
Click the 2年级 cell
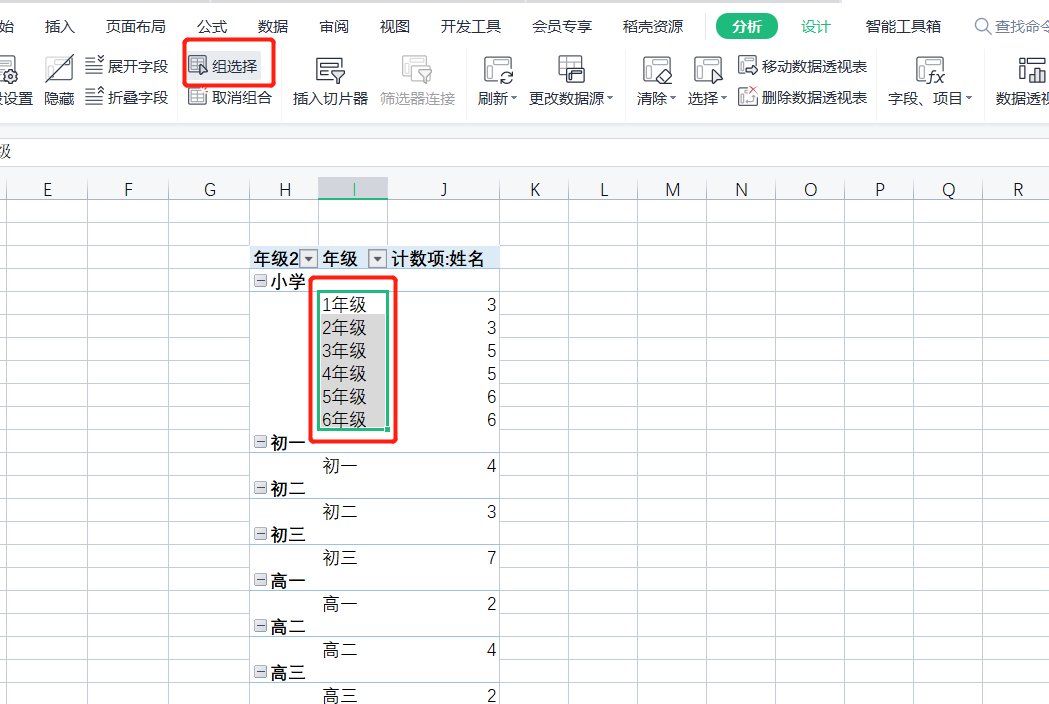pyautogui.click(x=353, y=327)
